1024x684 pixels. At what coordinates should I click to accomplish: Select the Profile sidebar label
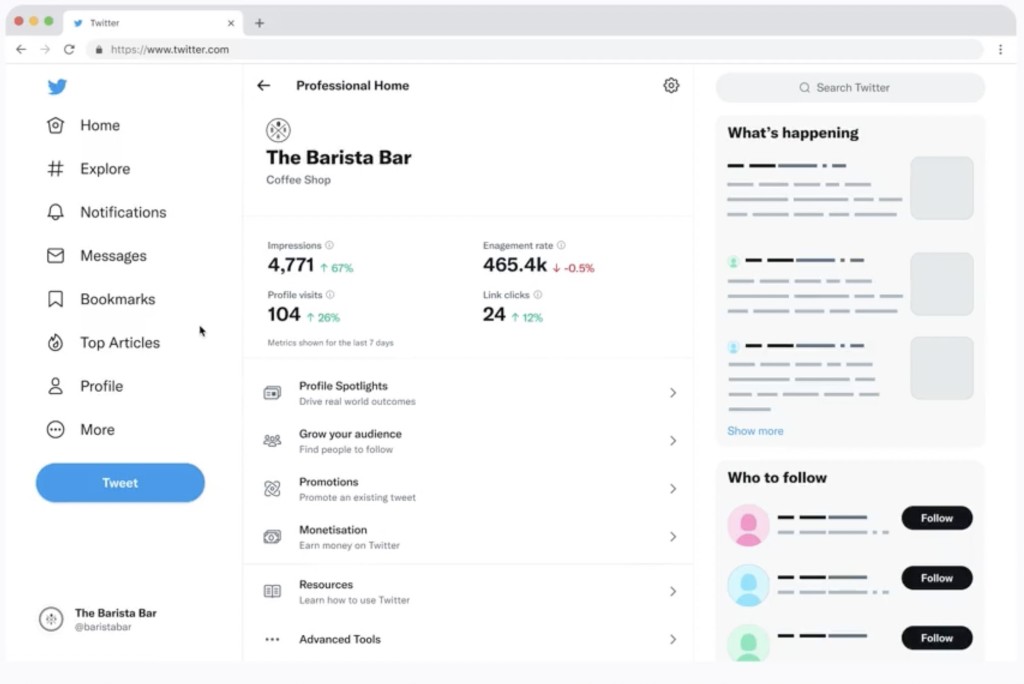pyautogui.click(x=102, y=386)
